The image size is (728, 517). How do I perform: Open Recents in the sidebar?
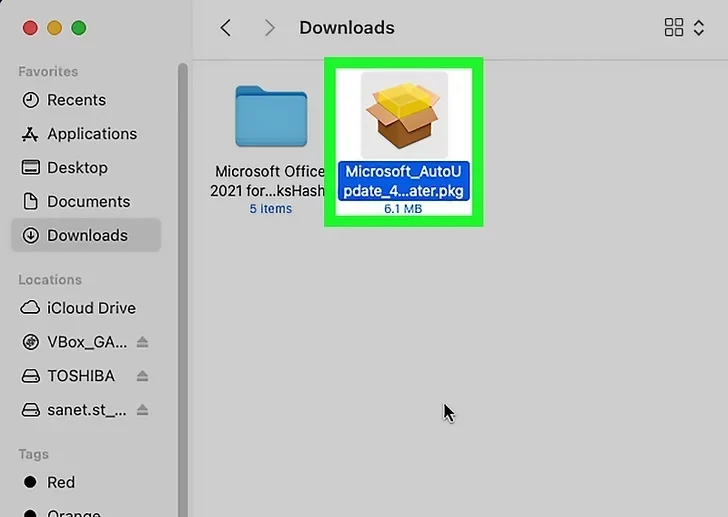coord(86,100)
